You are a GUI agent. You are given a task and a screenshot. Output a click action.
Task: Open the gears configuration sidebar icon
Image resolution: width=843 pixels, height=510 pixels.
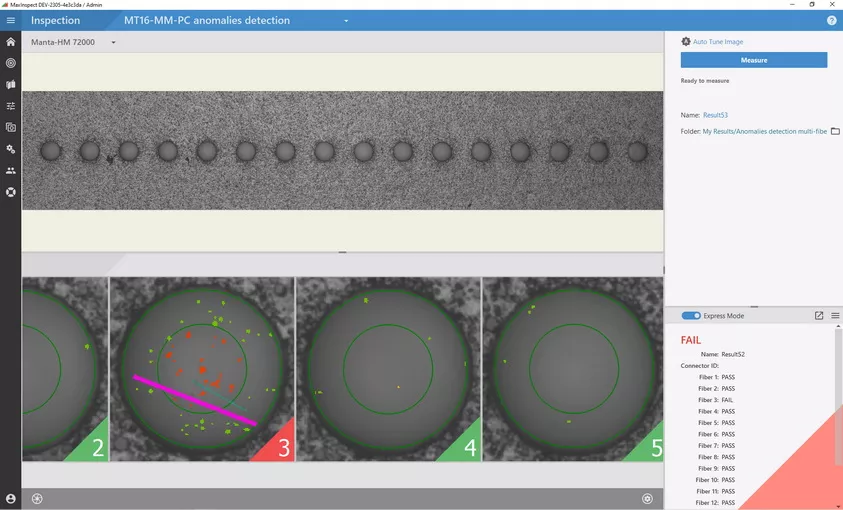pos(10,149)
